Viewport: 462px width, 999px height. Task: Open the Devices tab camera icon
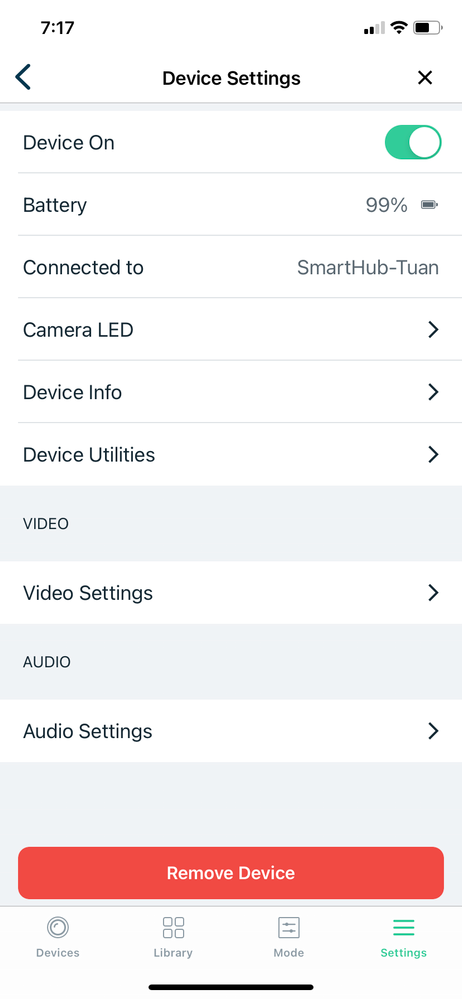[57, 927]
